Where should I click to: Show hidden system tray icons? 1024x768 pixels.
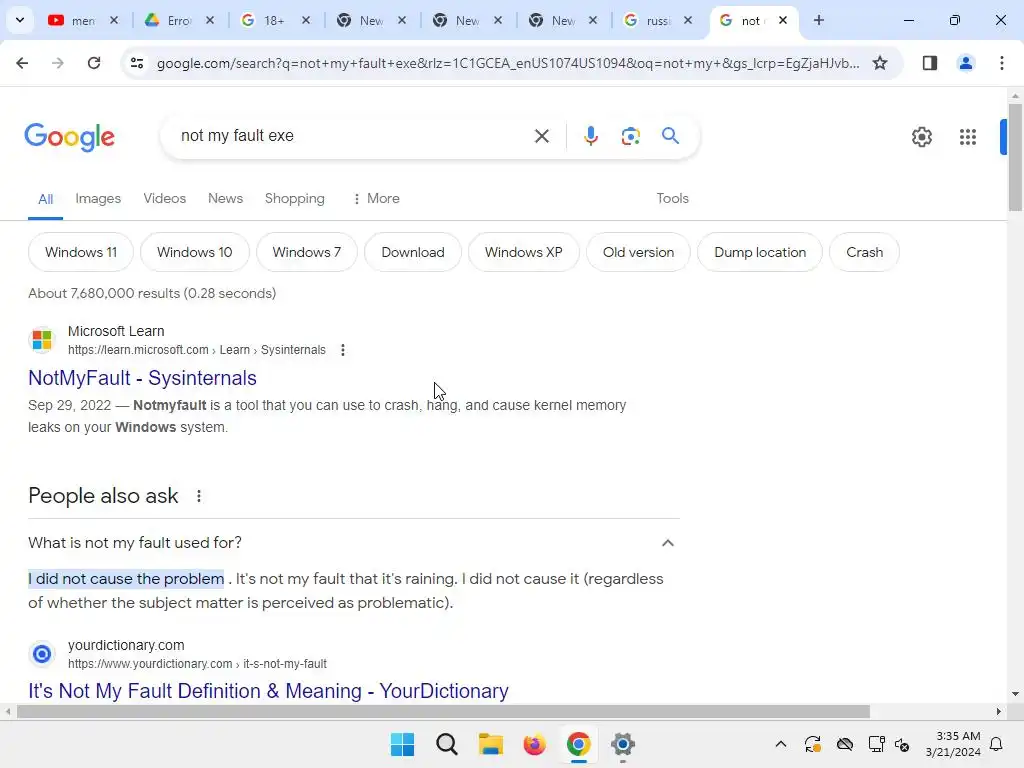click(x=780, y=744)
